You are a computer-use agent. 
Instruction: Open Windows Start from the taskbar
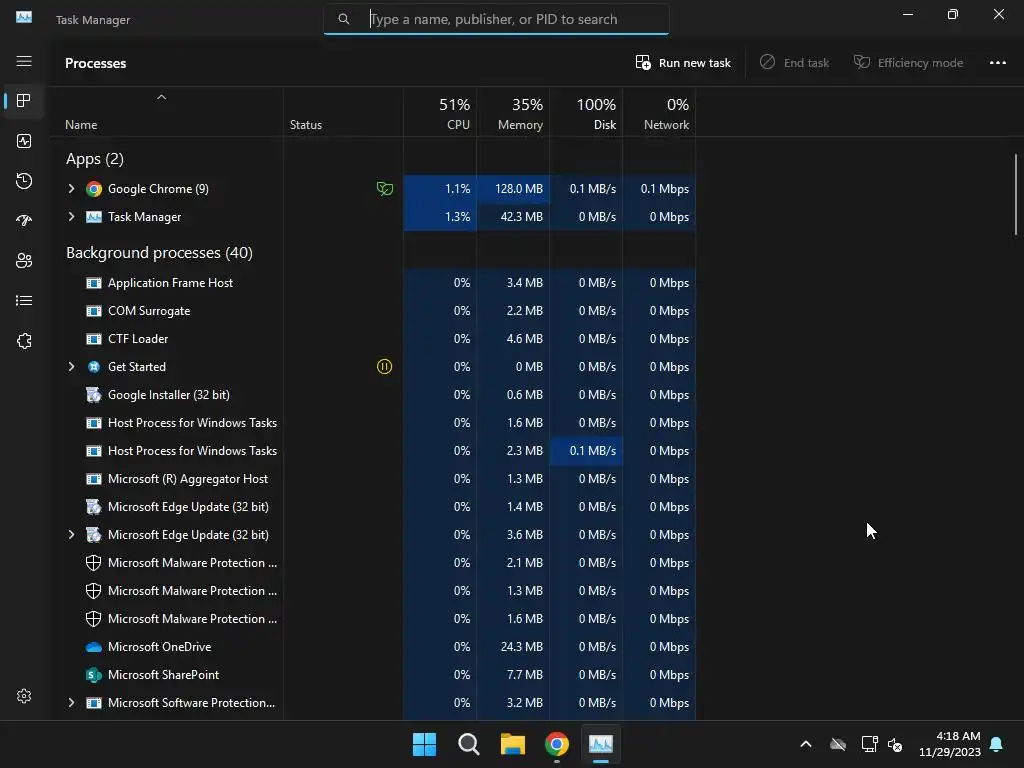pos(424,744)
